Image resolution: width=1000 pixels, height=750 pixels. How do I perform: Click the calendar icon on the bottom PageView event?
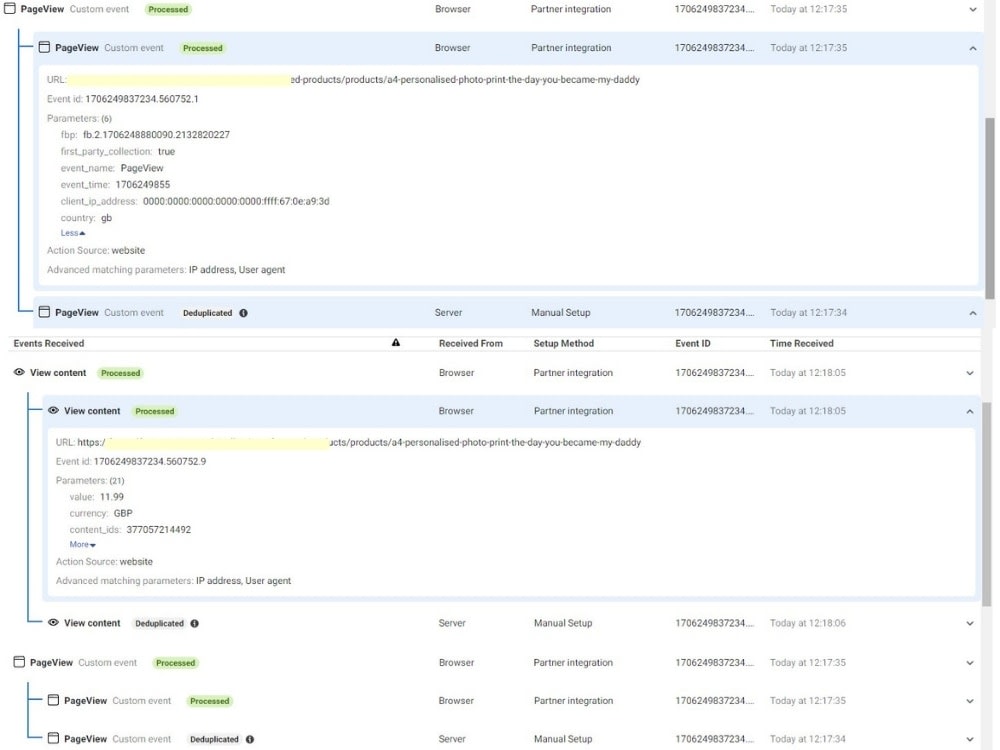19,662
